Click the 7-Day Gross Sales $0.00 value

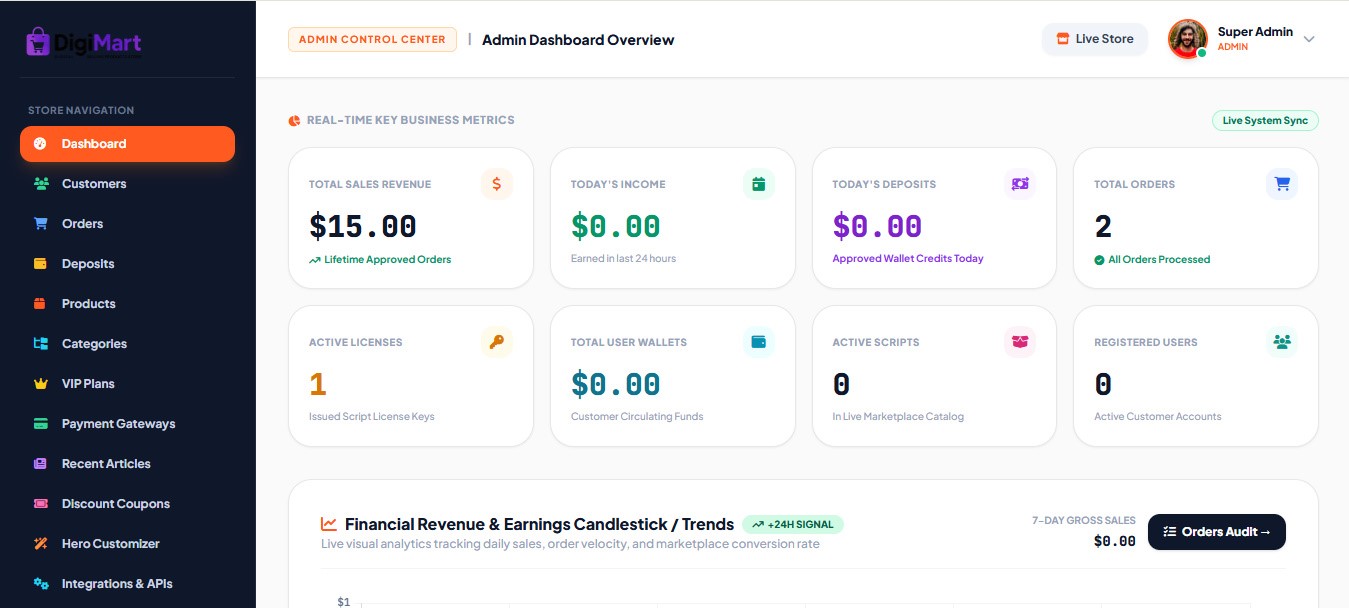click(x=1115, y=542)
